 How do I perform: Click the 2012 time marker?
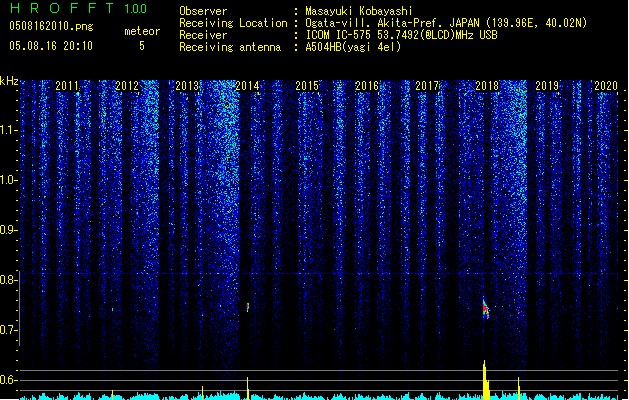click(127, 86)
